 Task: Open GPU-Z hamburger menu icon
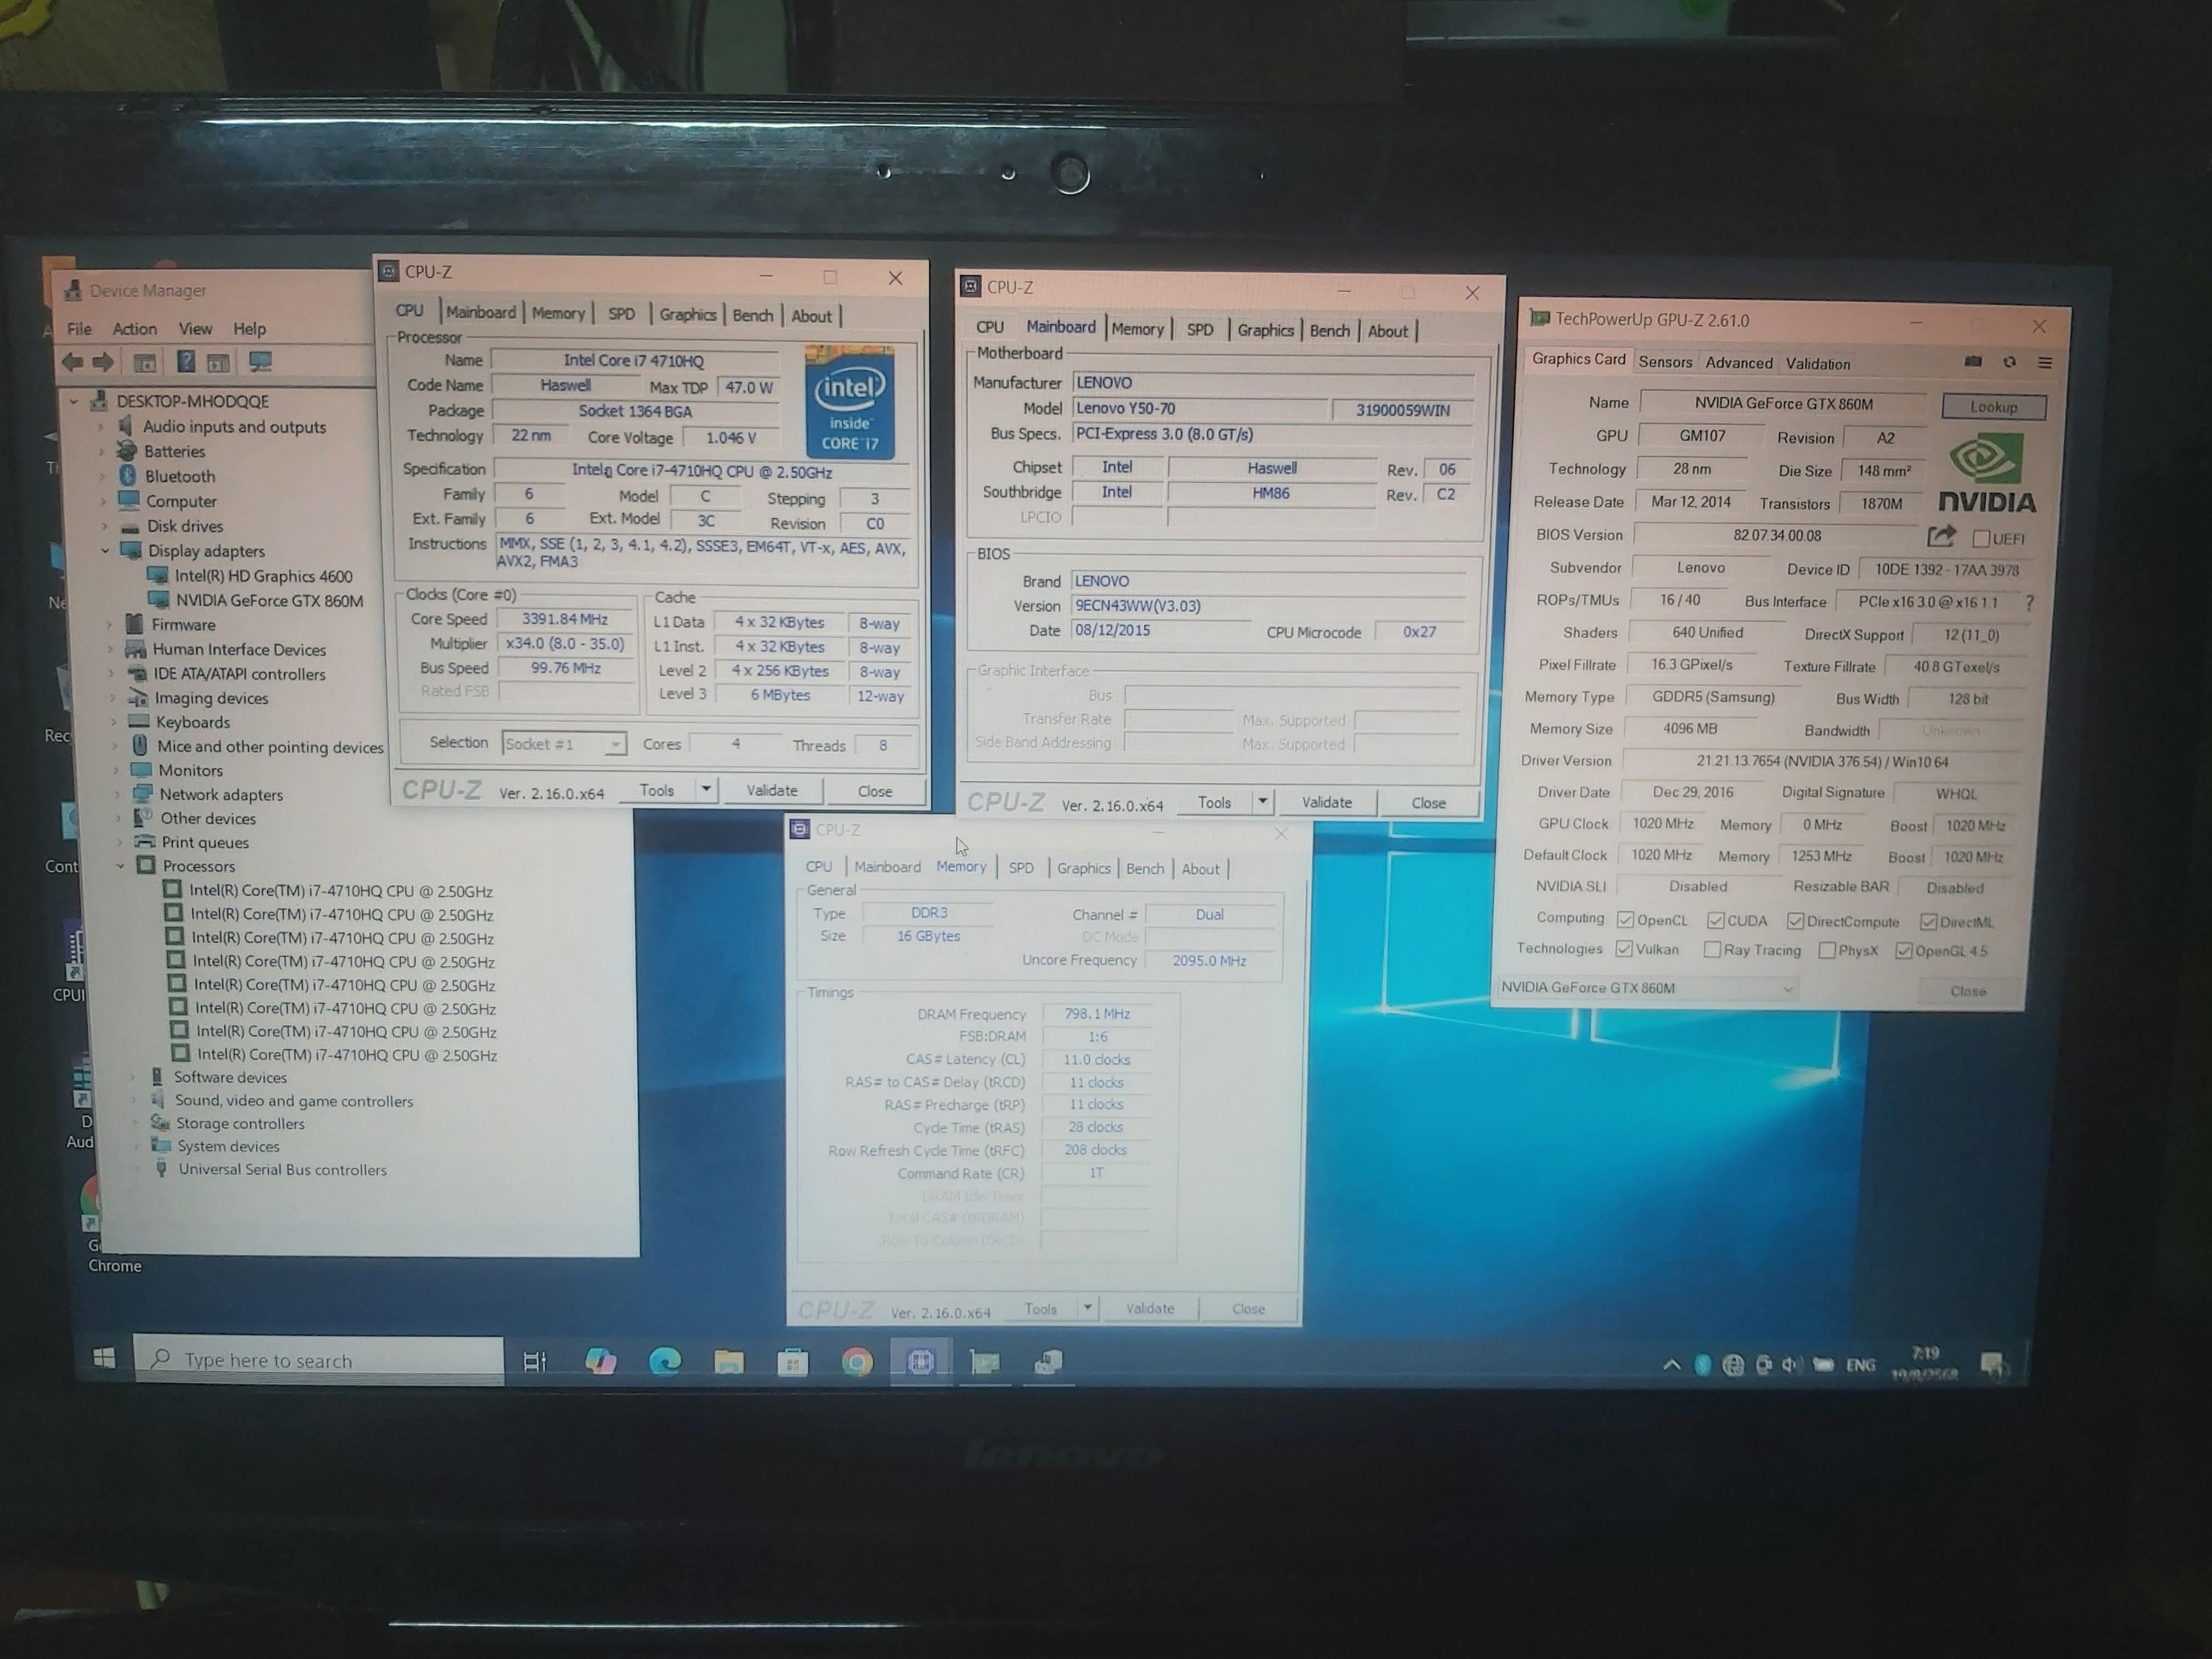[x=2045, y=363]
